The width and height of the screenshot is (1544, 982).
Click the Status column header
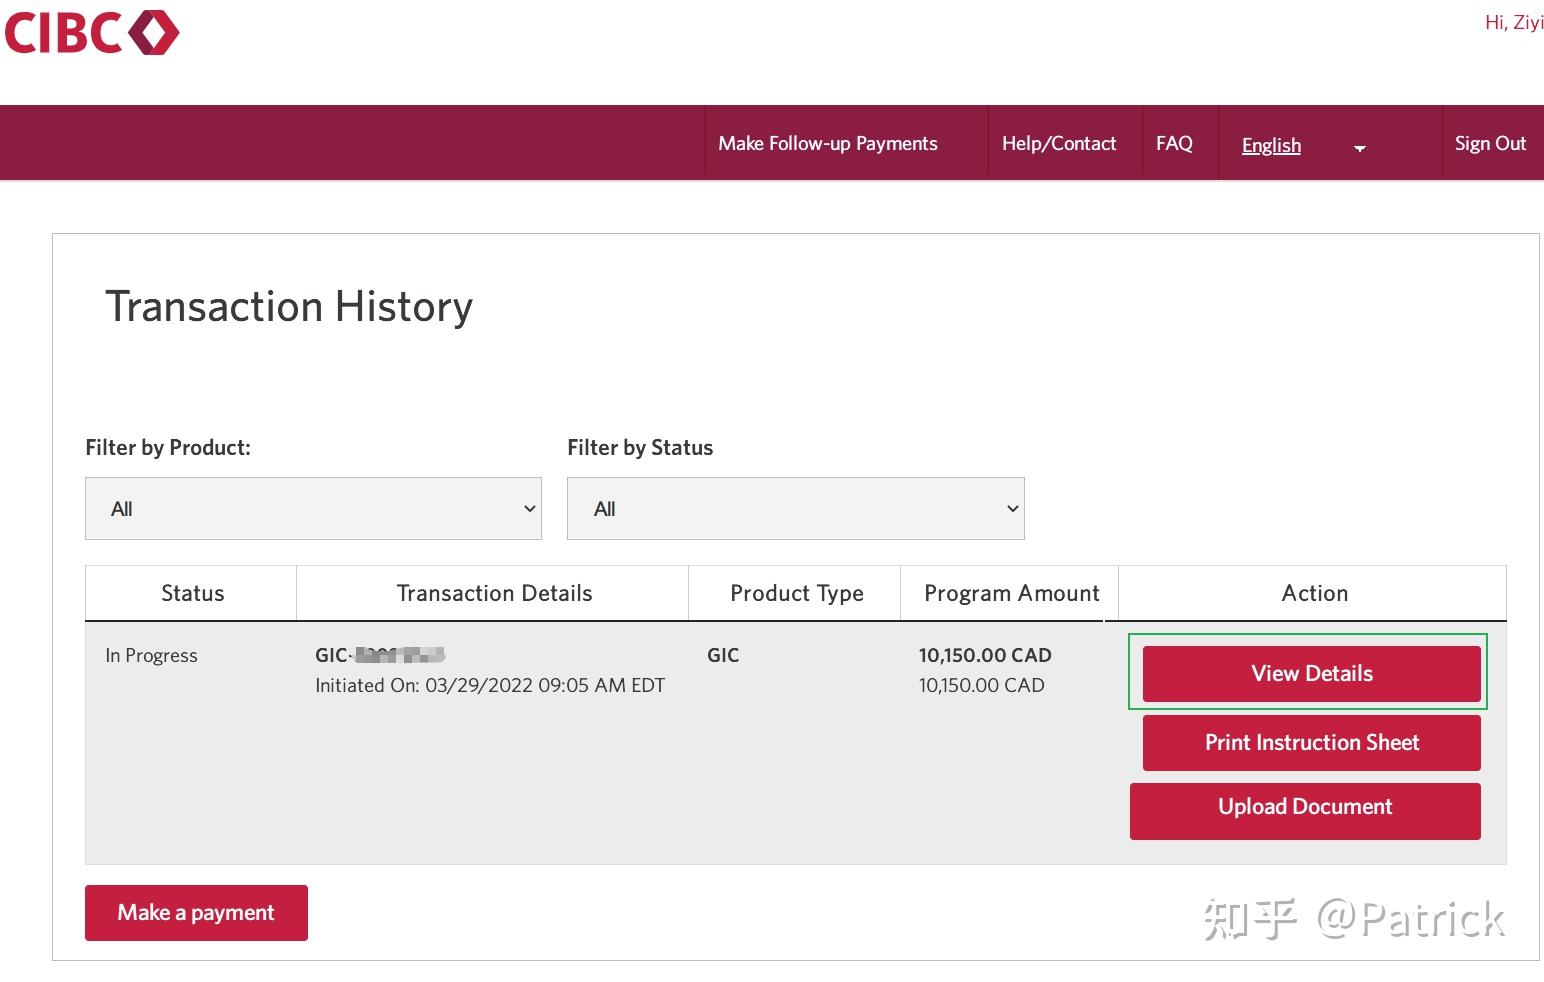(x=192, y=594)
